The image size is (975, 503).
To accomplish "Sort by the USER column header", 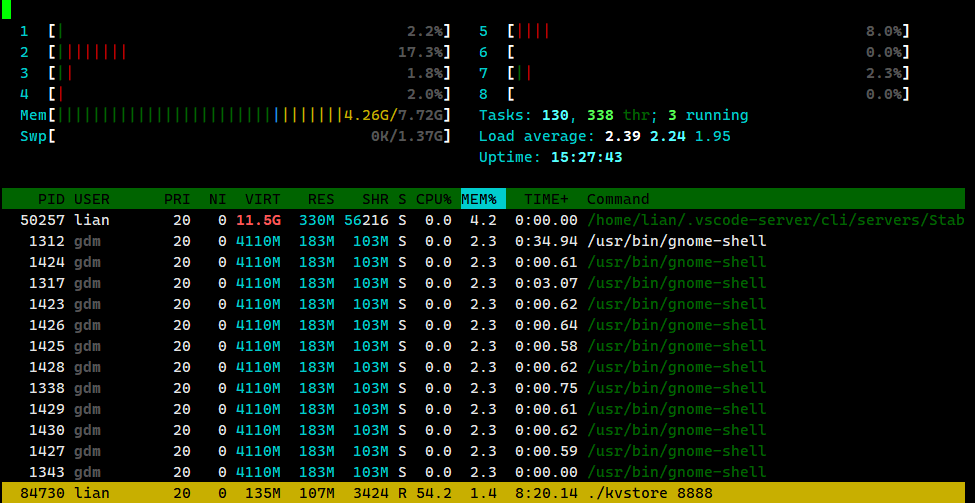I will (92, 199).
